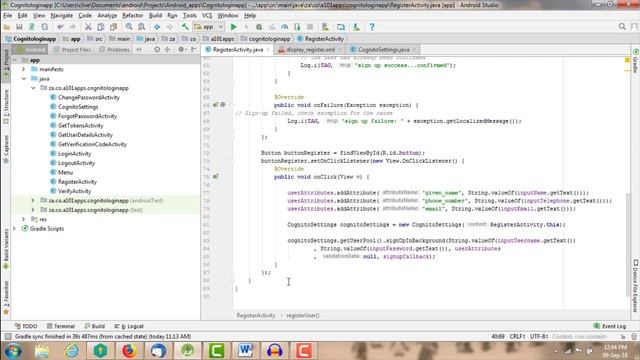The width and height of the screenshot is (640, 360).
Task: Click the Windows Start button
Action: click(x=13, y=351)
